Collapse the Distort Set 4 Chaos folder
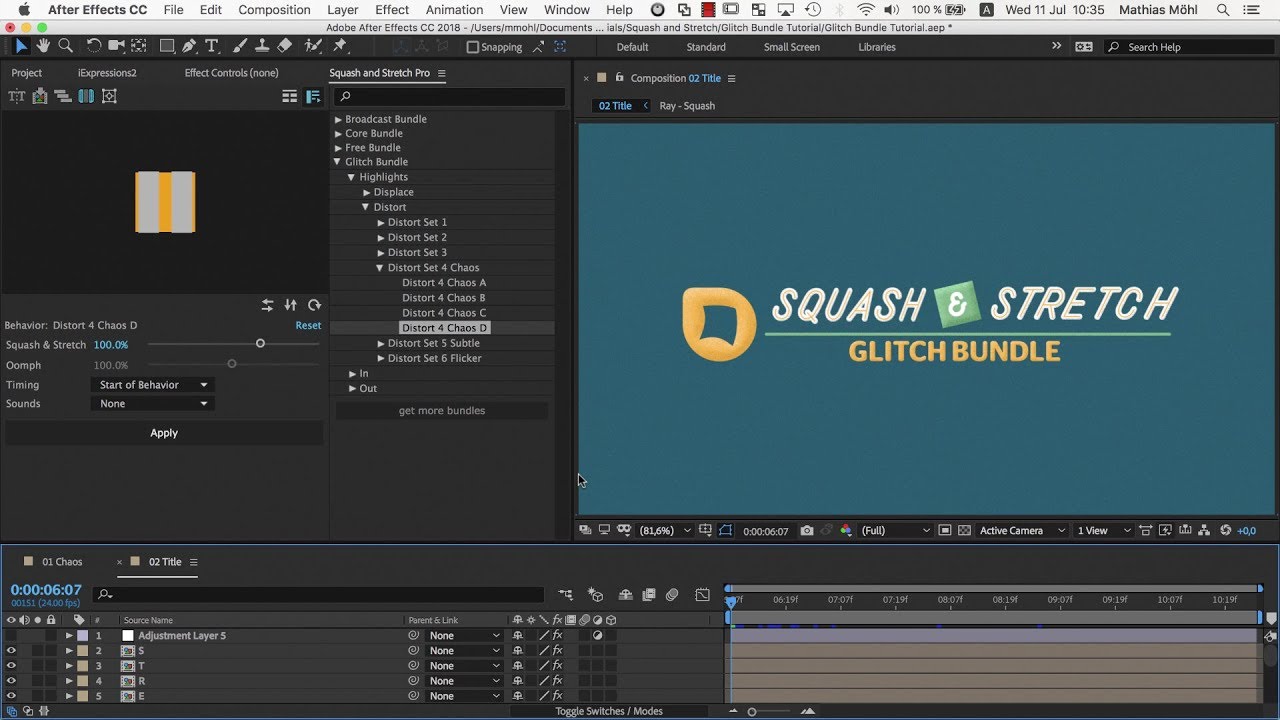Viewport: 1280px width, 720px height. coord(380,268)
